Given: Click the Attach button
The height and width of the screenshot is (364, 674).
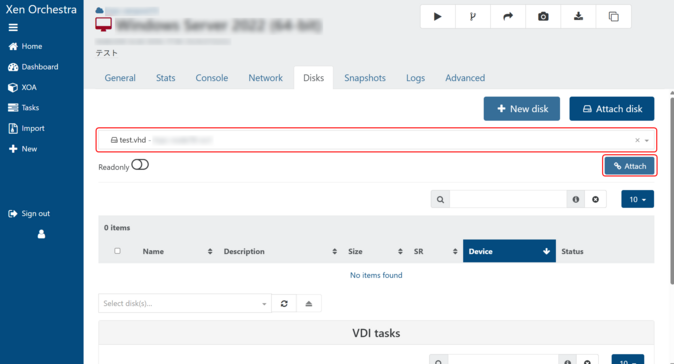Looking at the screenshot, I should pos(630,166).
